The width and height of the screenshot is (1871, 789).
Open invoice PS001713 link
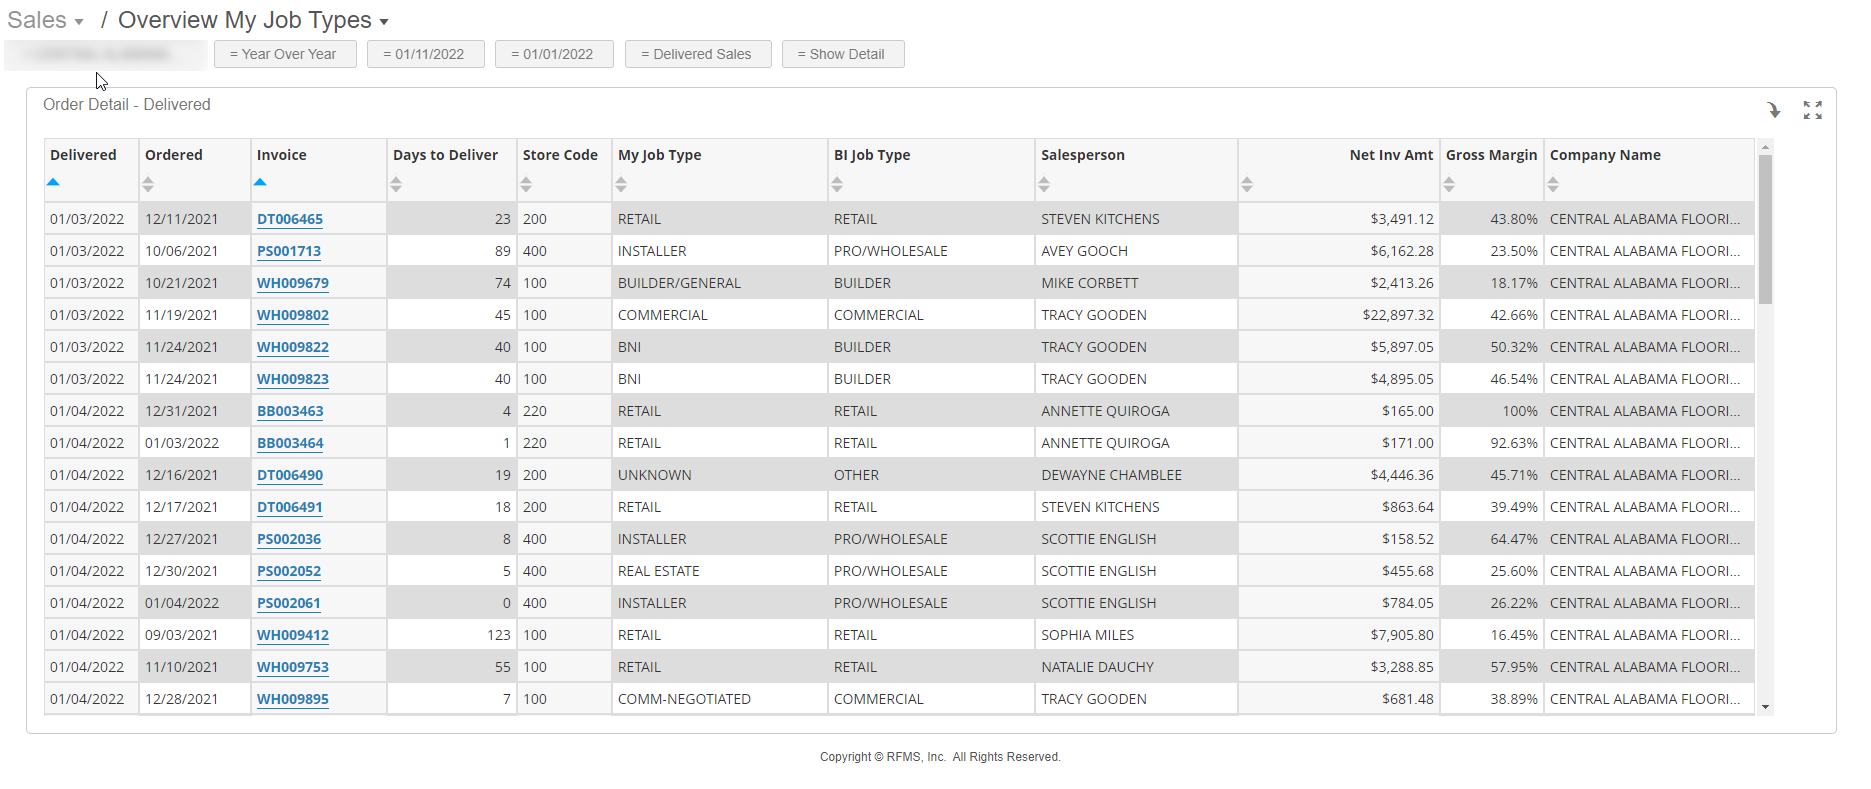coord(289,251)
